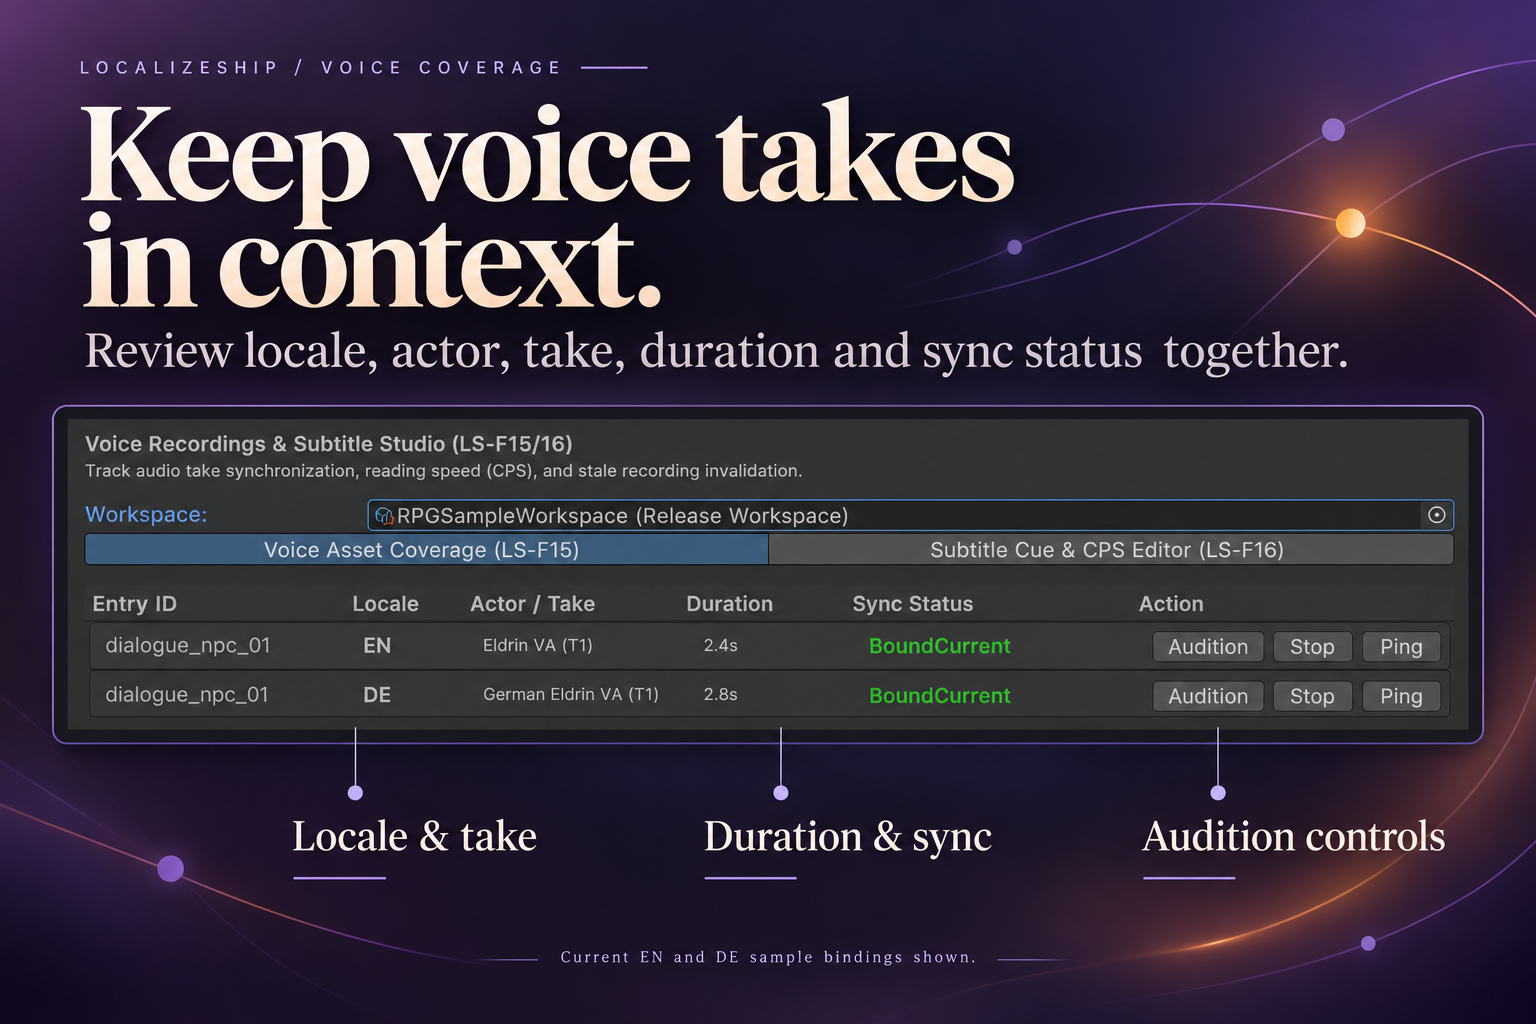Click the Duration column header
Image resolution: width=1536 pixels, height=1024 pixels.
pyautogui.click(x=729, y=604)
